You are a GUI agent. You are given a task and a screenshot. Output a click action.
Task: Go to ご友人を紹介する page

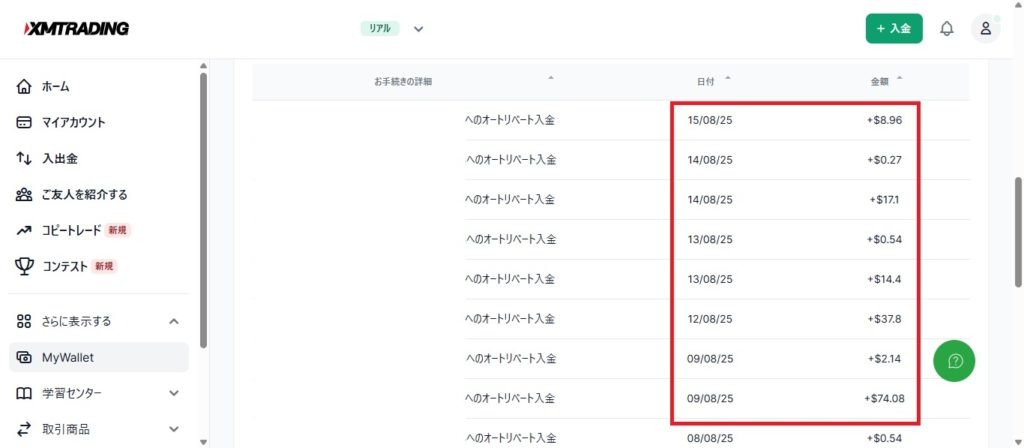point(84,195)
